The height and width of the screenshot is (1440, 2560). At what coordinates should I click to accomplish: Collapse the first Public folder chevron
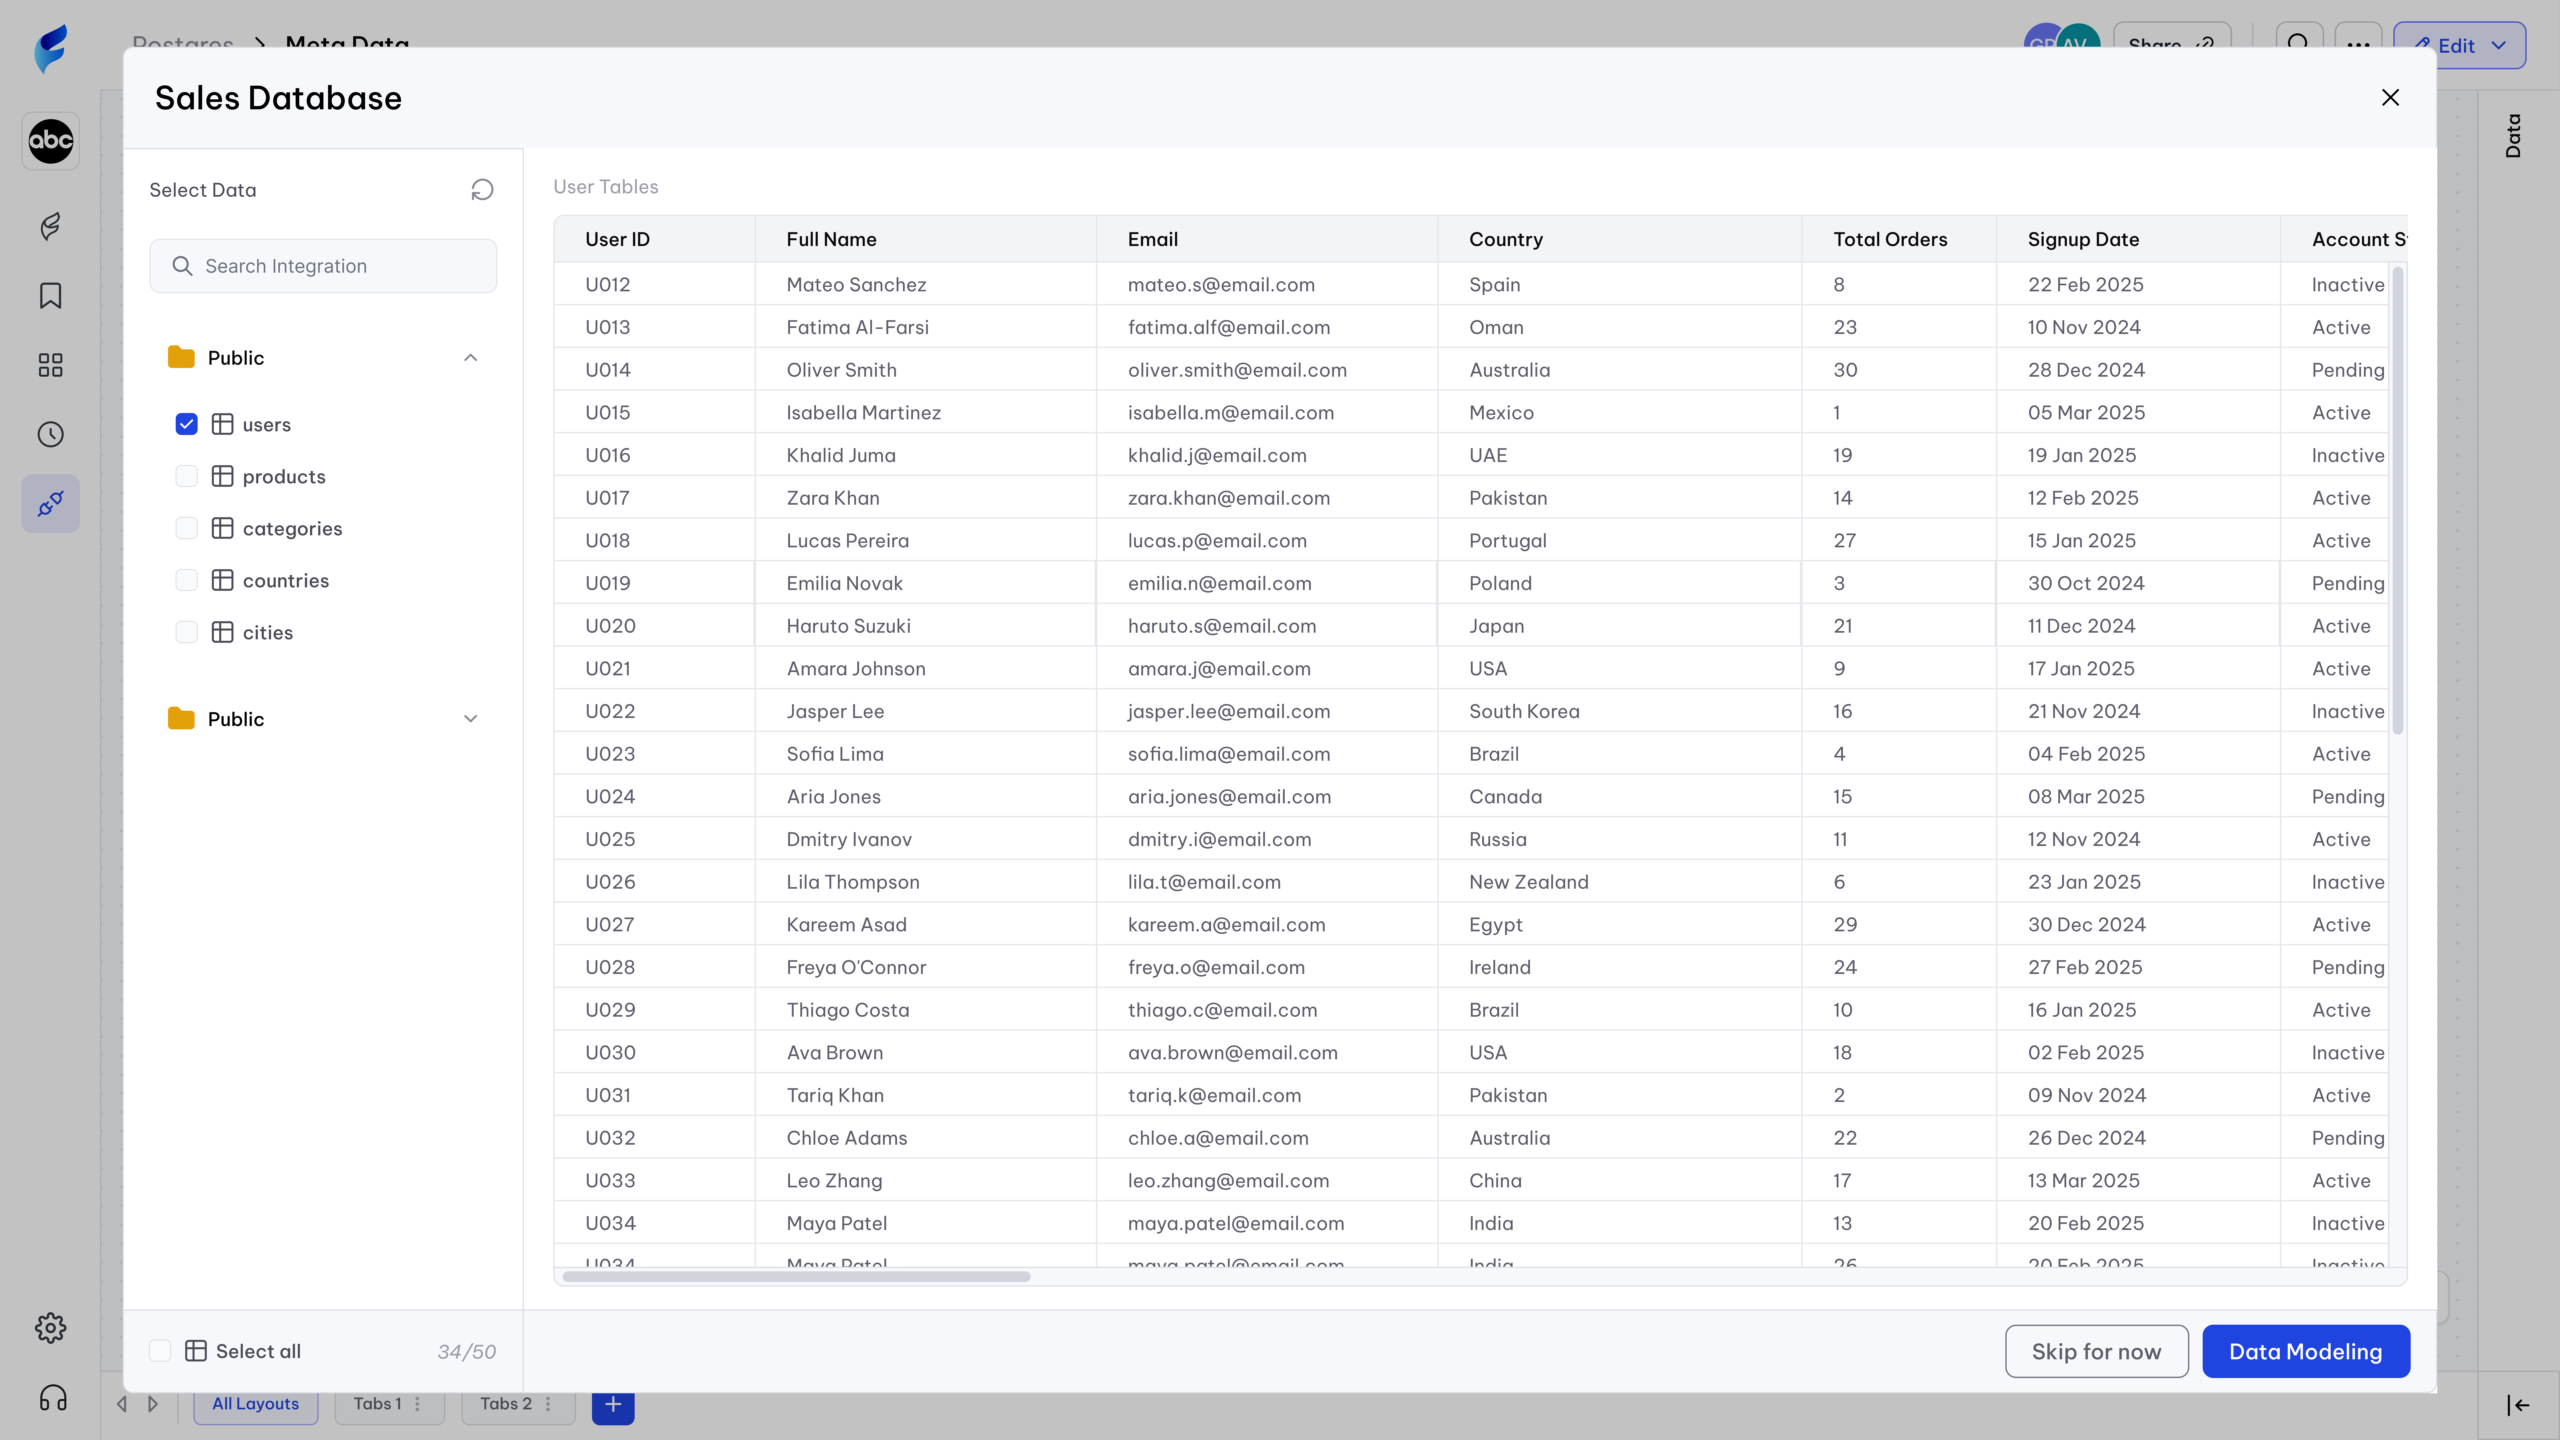coord(470,358)
